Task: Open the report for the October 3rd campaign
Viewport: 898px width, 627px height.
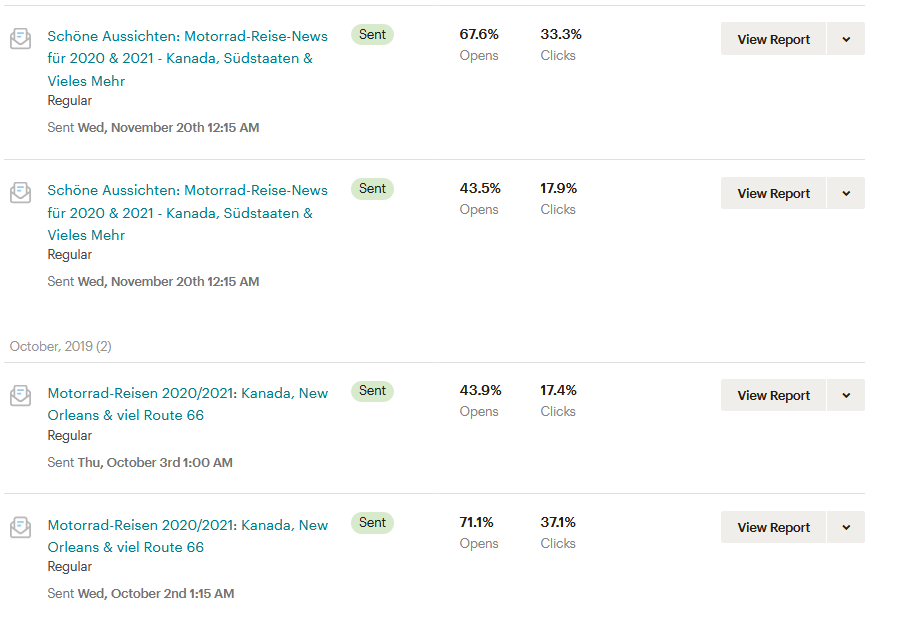Action: pyautogui.click(x=773, y=395)
